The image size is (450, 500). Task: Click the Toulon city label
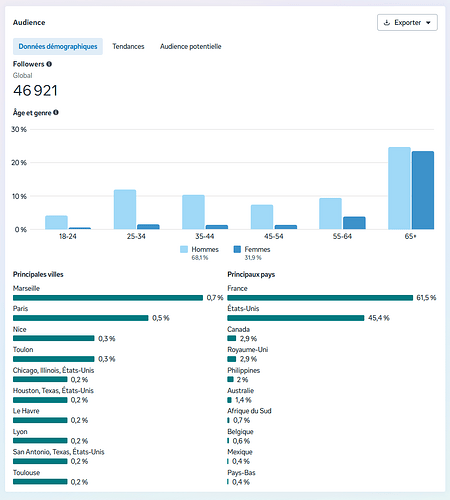pos(23,350)
